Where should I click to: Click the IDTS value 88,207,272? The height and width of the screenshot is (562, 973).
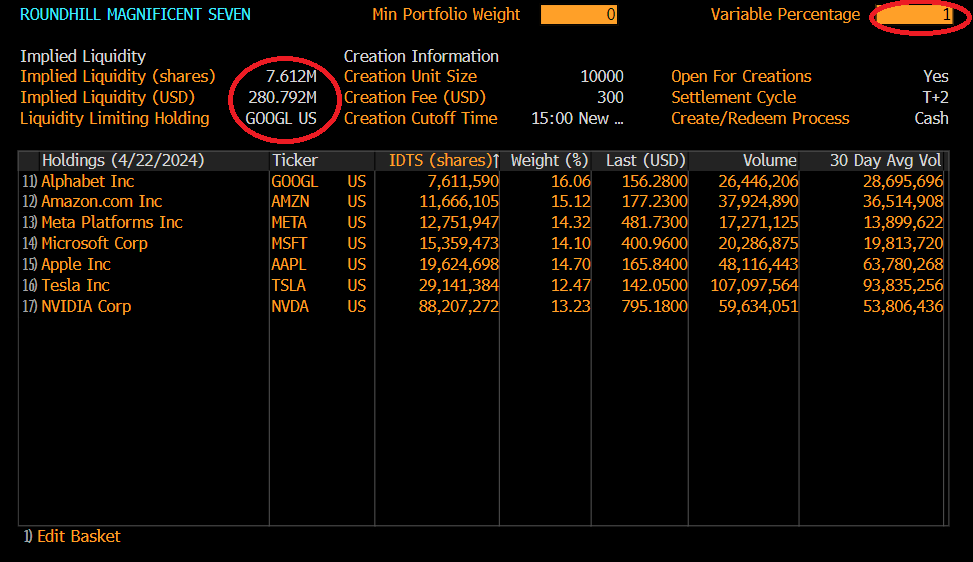(x=459, y=306)
